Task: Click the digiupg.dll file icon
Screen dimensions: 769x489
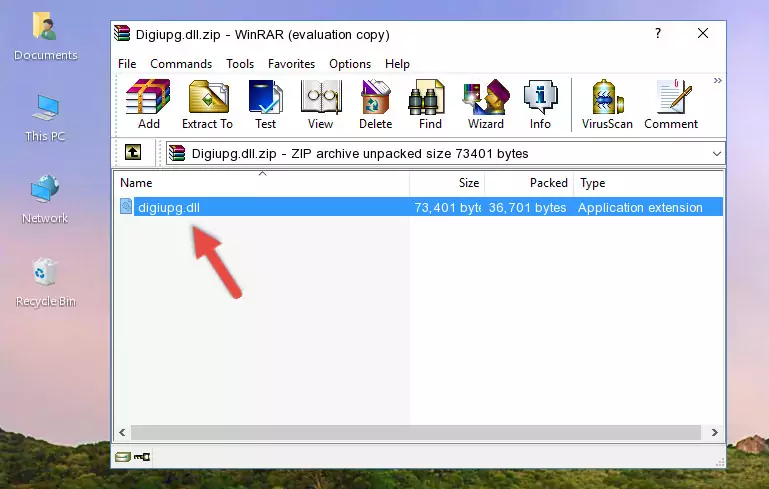Action: point(126,206)
